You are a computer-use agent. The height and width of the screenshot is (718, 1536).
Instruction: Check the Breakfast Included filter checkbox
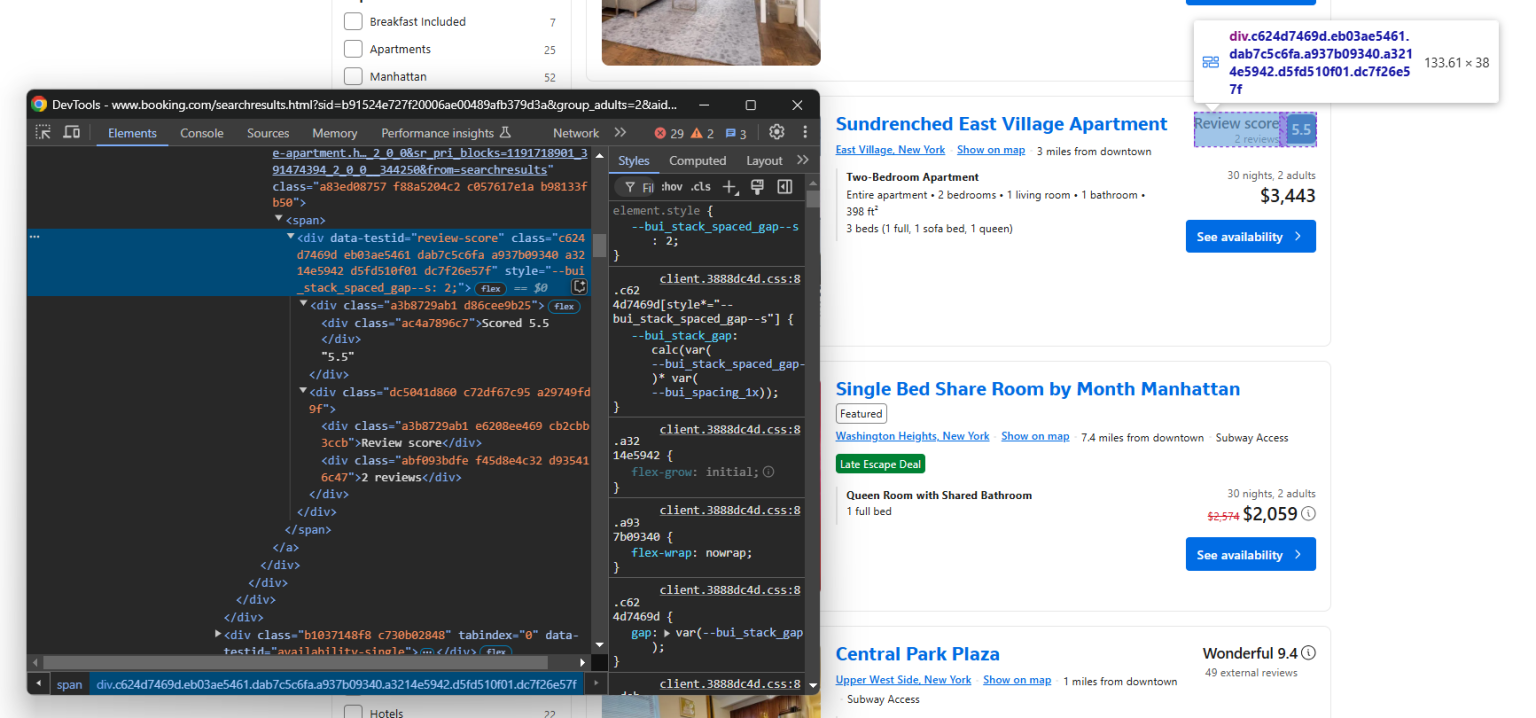(x=353, y=21)
